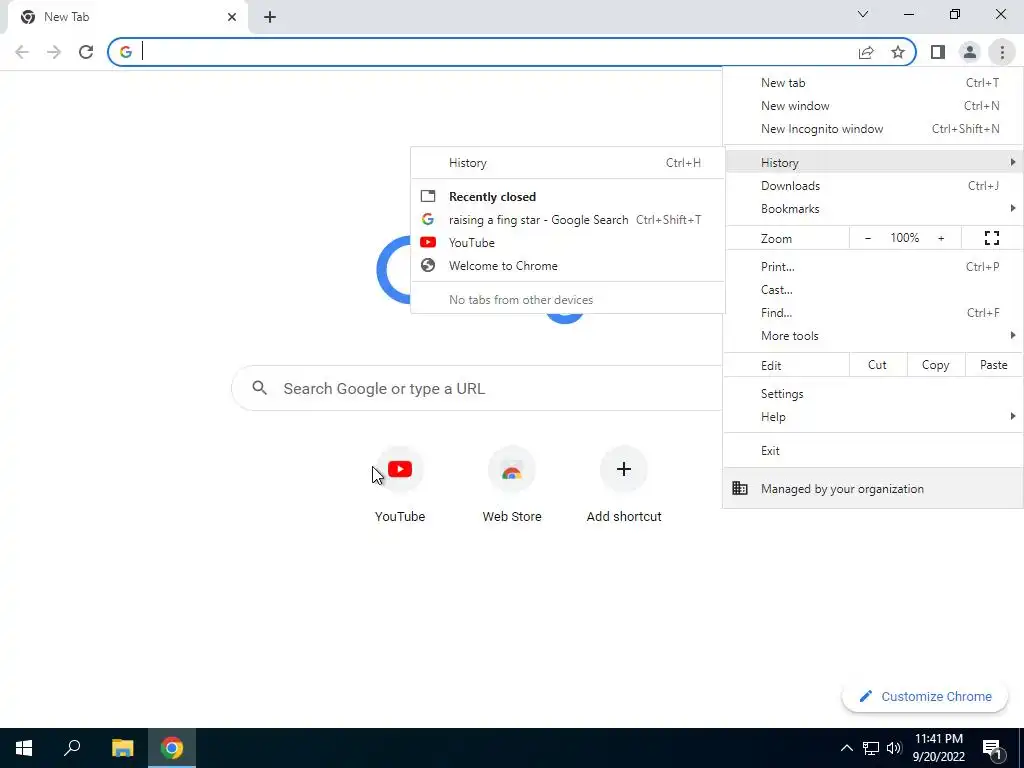Screen dimensions: 1024x768
Task: Expand the Bookmarks submenu
Action: pyautogui.click(x=873, y=208)
